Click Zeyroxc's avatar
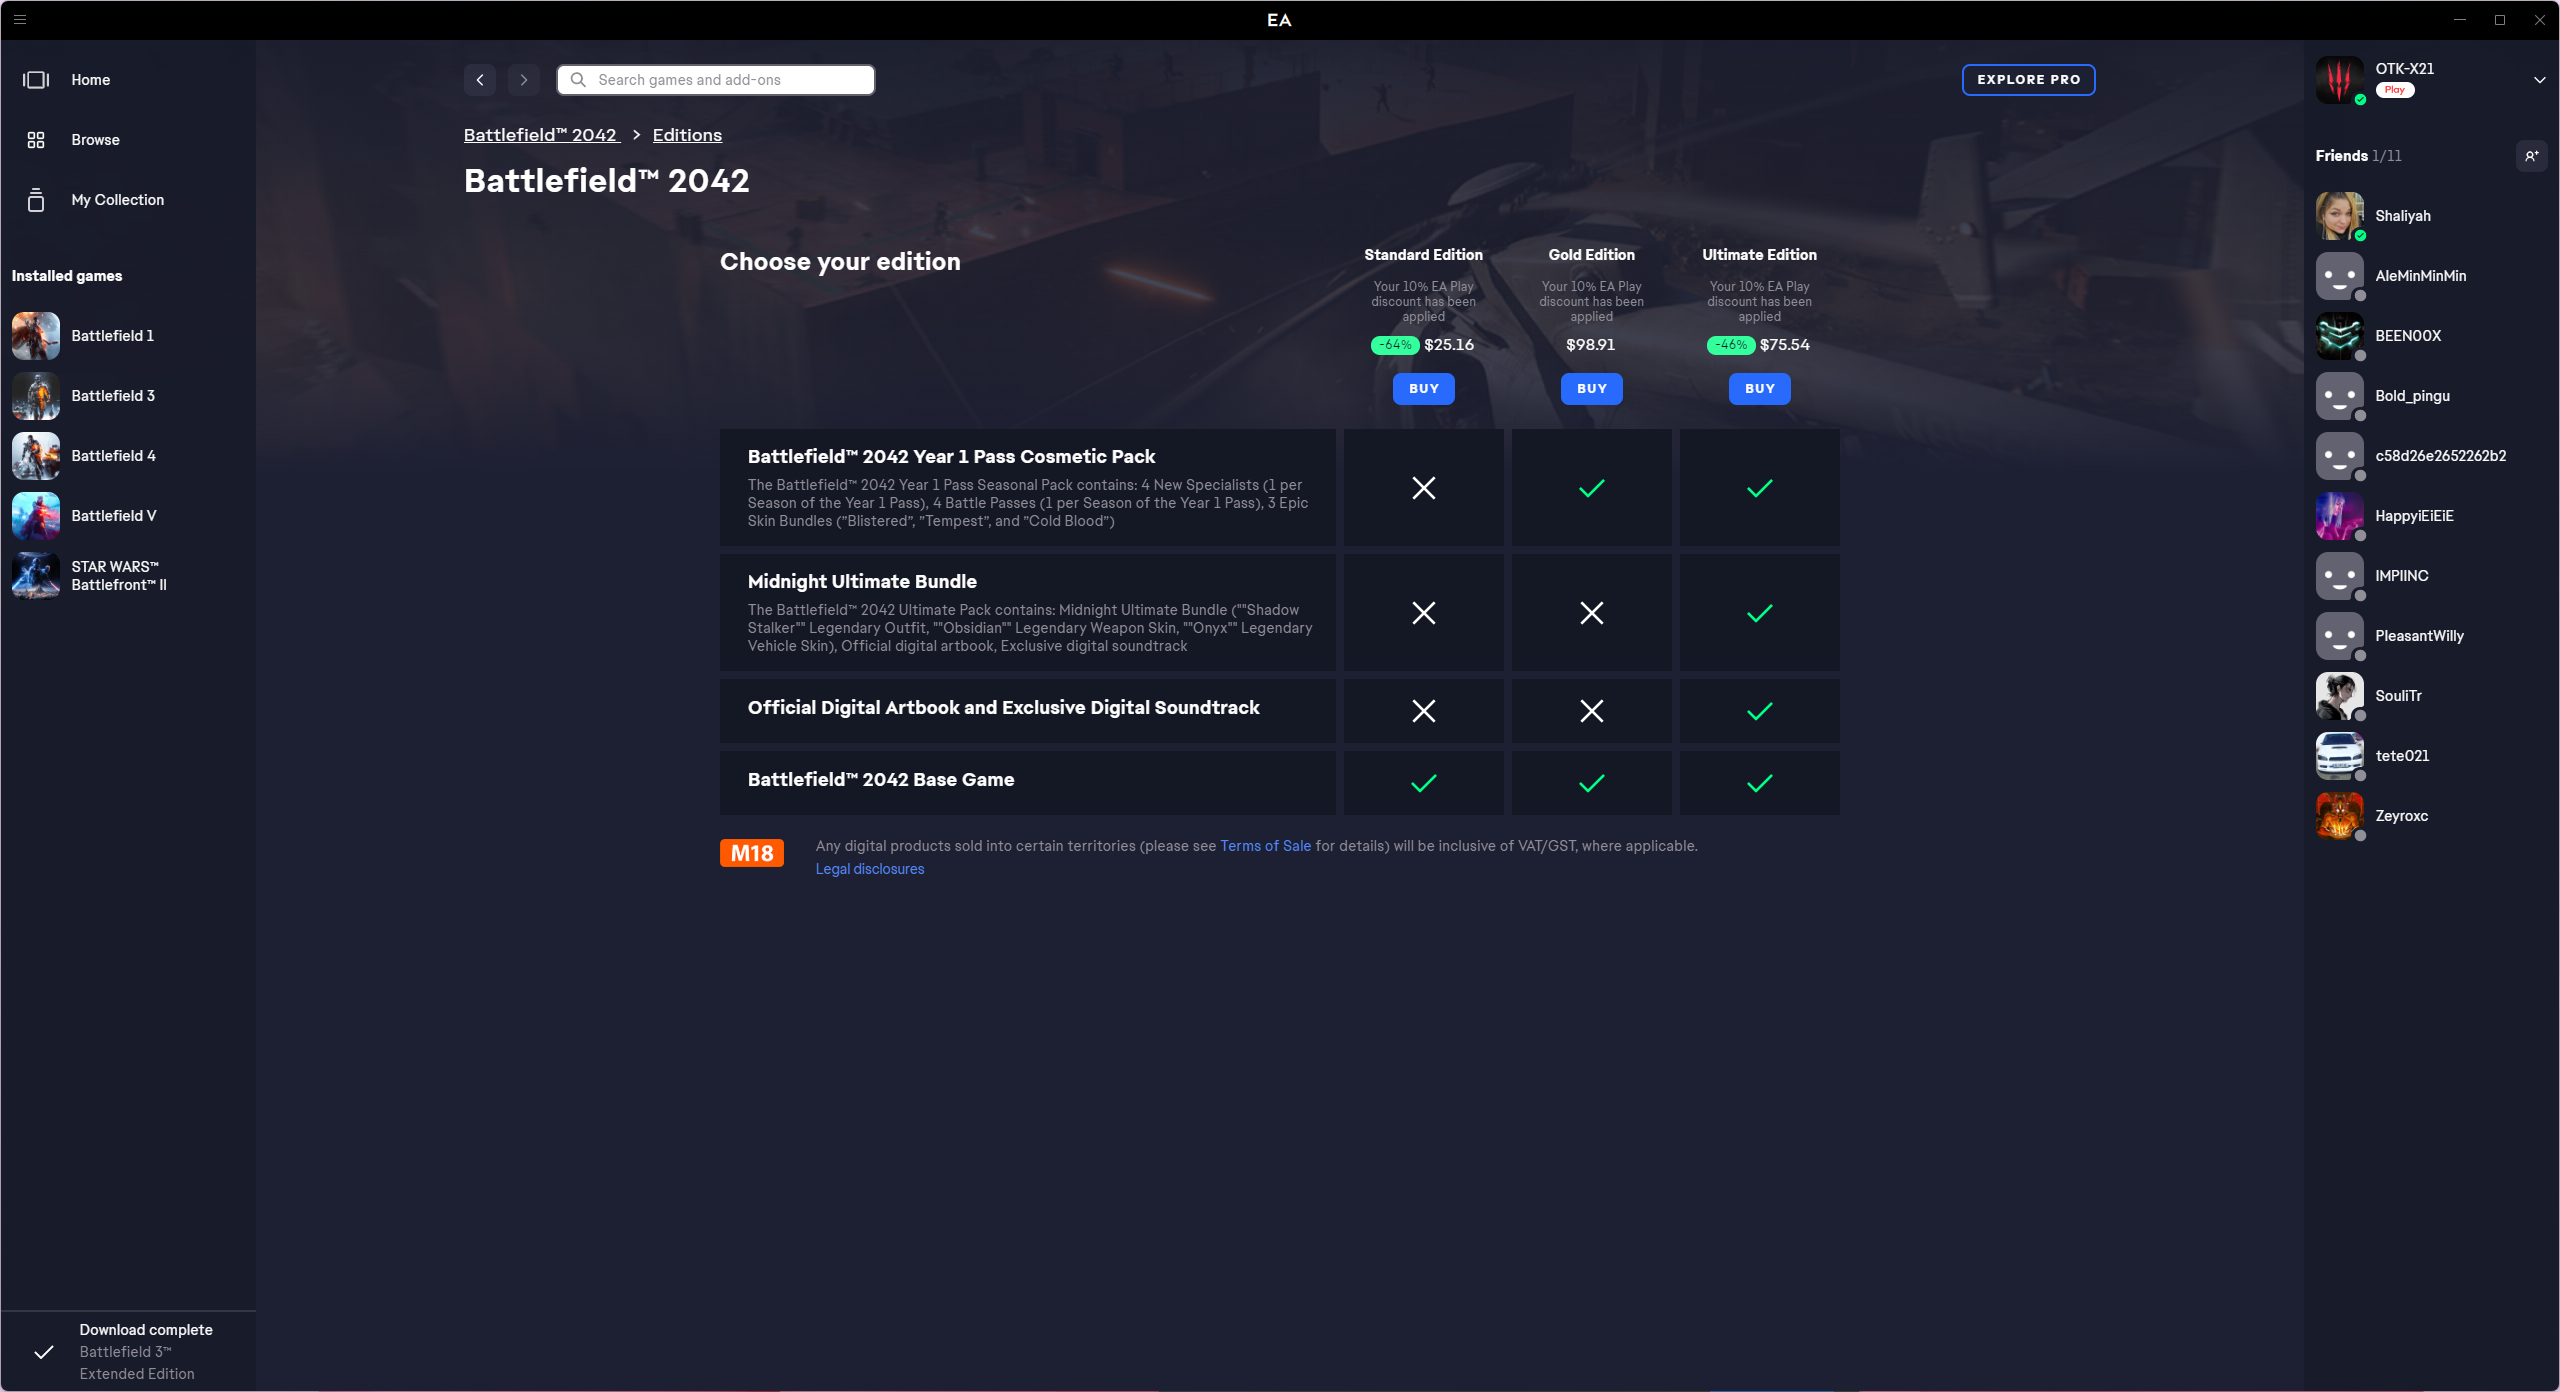 [2340, 816]
